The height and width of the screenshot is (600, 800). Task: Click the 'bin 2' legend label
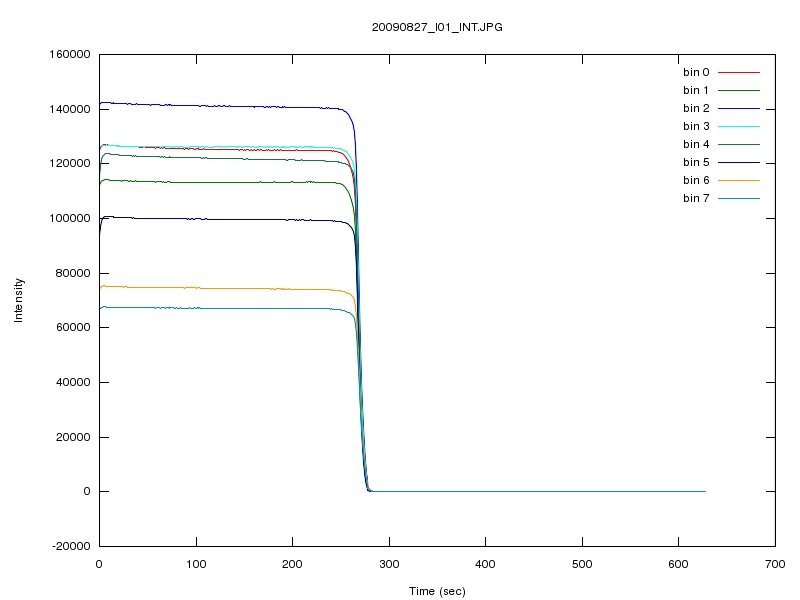pos(696,108)
